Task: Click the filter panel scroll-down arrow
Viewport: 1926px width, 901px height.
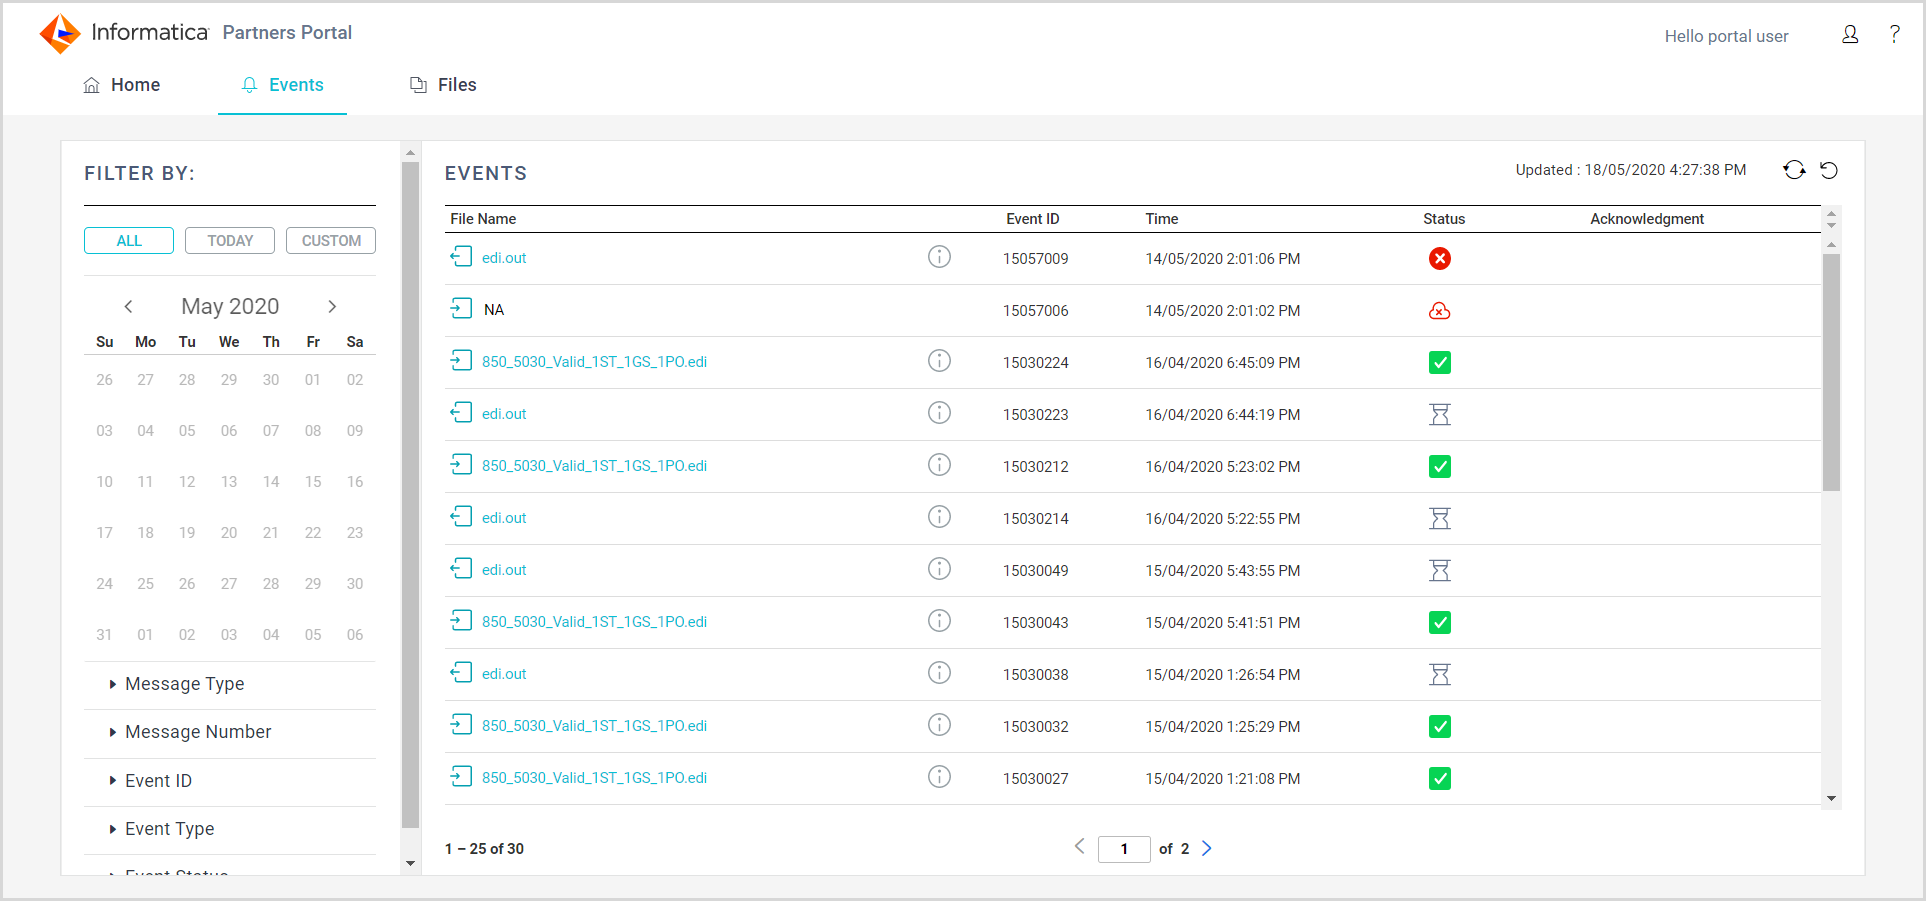Action: click(410, 863)
